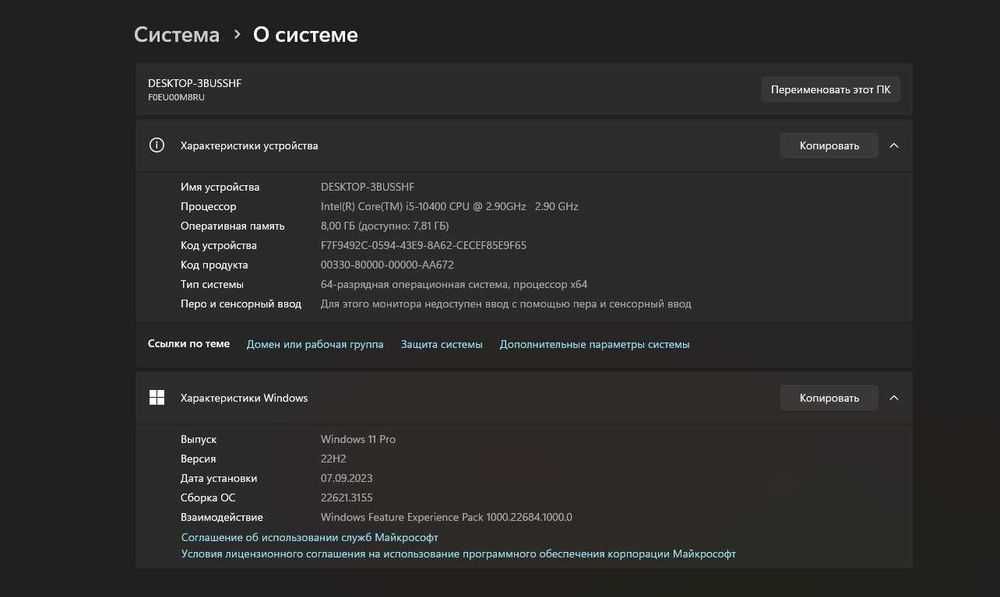Click the Характеристики Windows section header
1000x597 pixels.
524,397
